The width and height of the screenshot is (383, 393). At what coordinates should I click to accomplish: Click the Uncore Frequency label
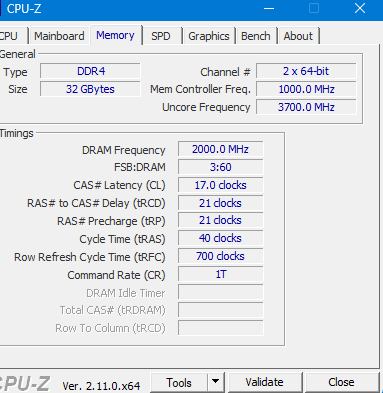pos(206,107)
